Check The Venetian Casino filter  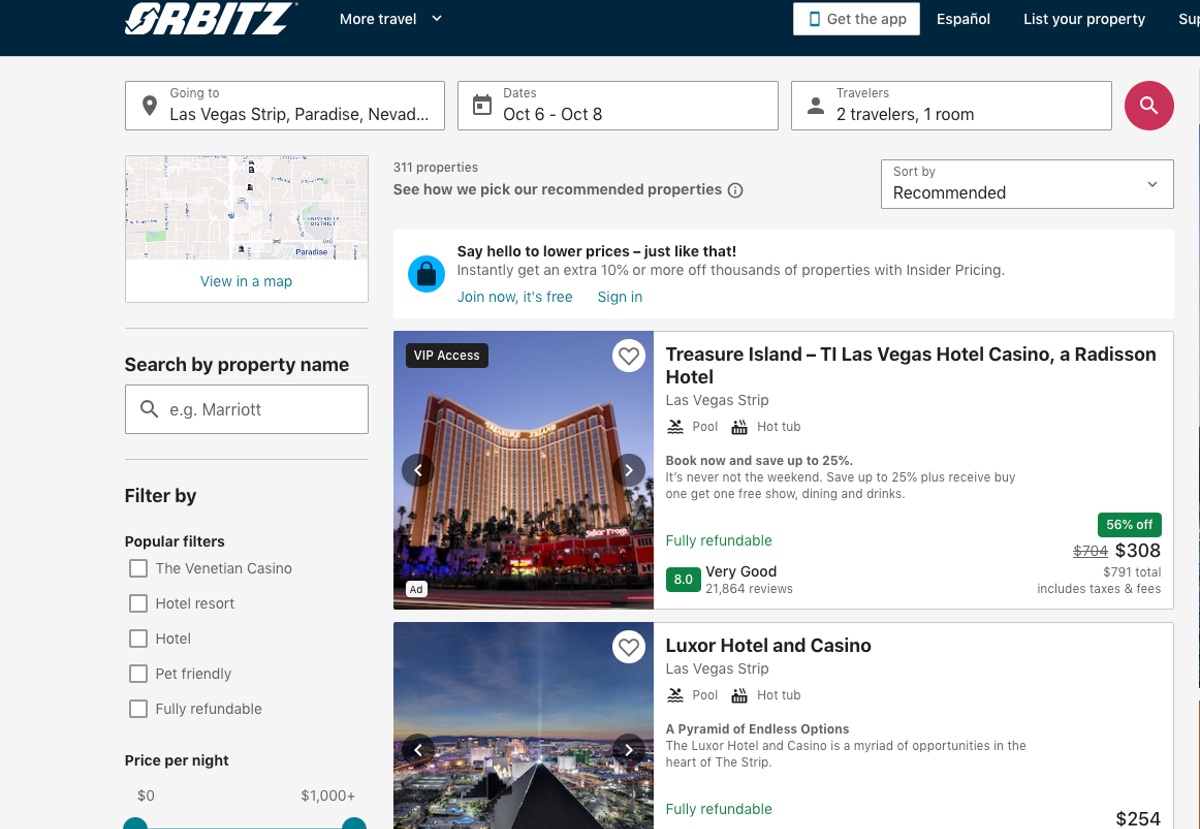(138, 569)
